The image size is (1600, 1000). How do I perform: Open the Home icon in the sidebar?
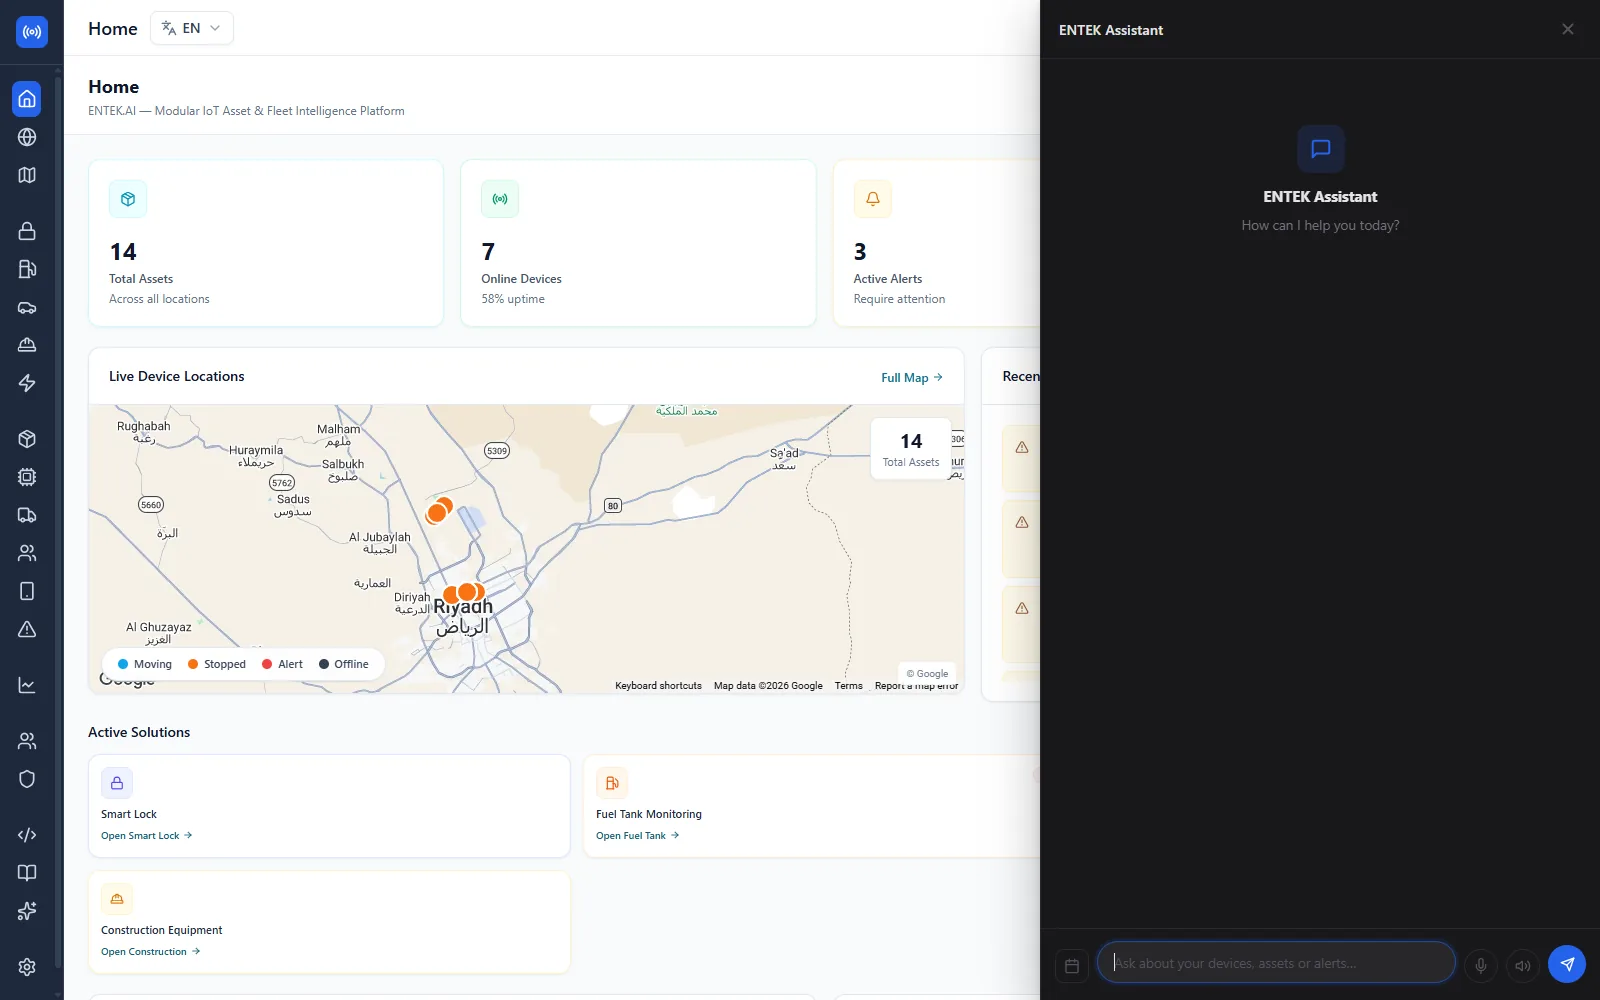(x=27, y=99)
